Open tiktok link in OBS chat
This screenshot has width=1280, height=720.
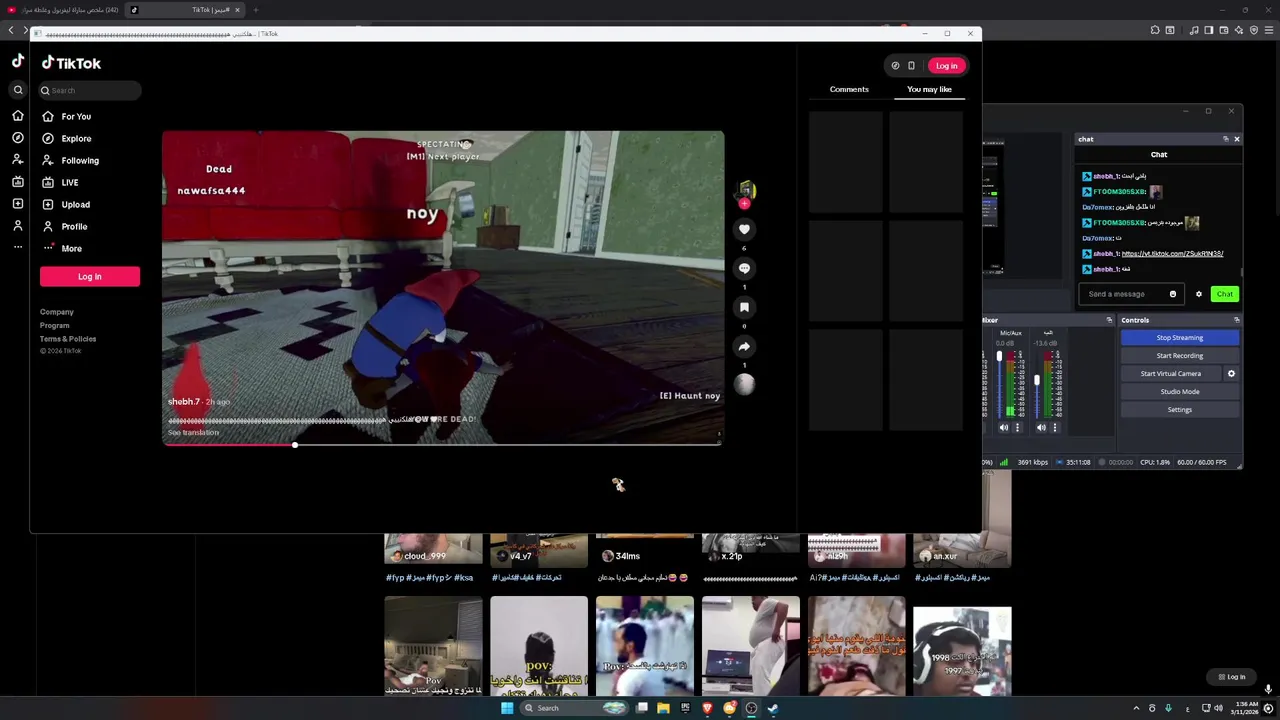coord(1172,254)
